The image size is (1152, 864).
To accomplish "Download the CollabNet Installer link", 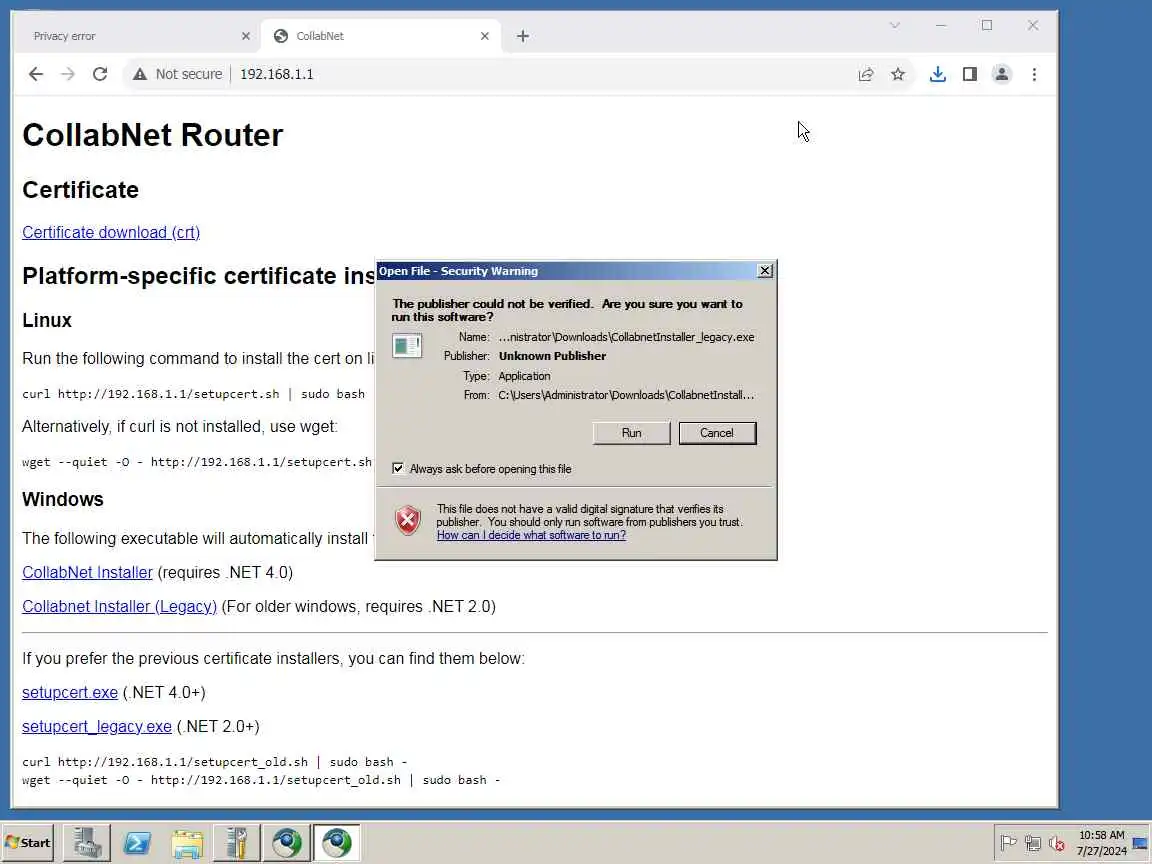I will coord(87,572).
